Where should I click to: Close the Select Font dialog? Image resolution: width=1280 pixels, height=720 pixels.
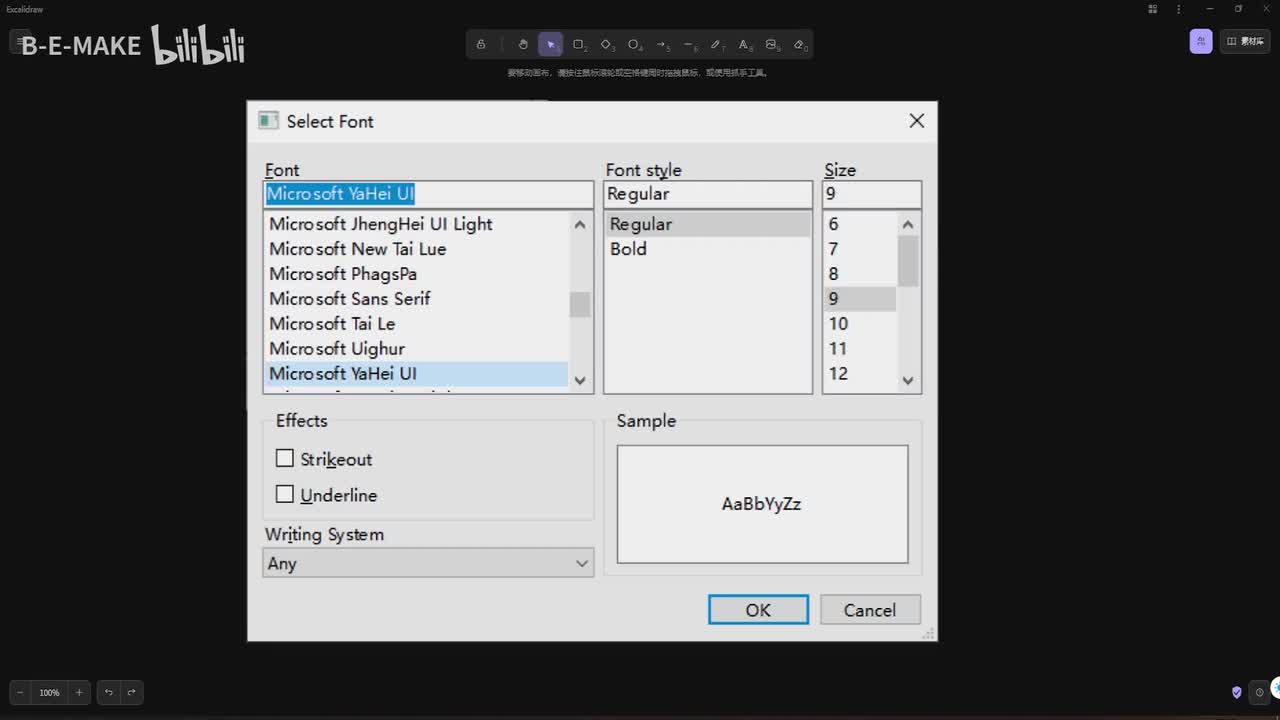[x=916, y=121]
